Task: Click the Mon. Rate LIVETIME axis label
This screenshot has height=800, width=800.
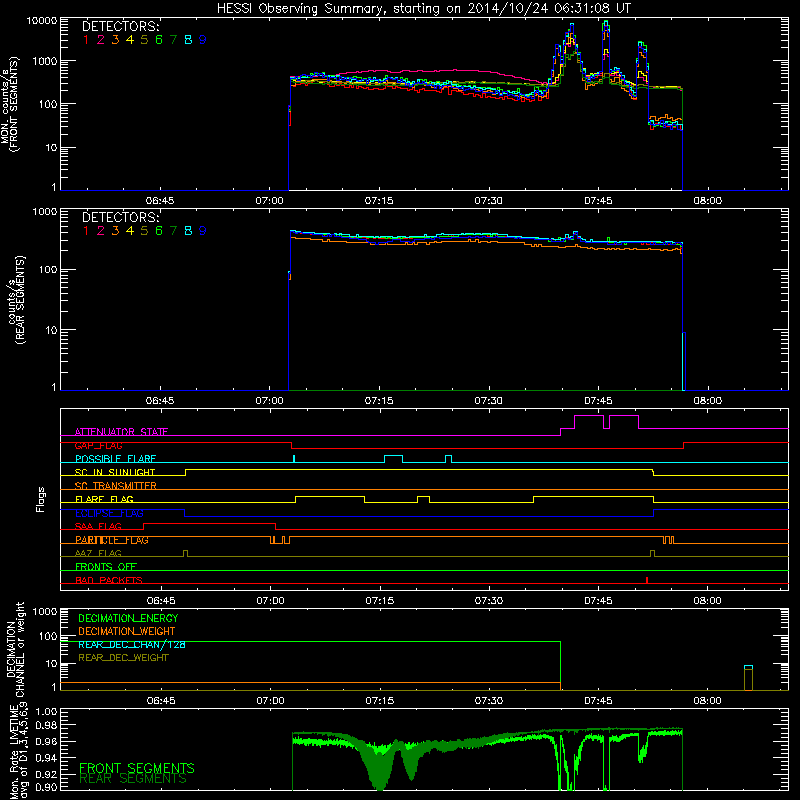Action: 18,752
